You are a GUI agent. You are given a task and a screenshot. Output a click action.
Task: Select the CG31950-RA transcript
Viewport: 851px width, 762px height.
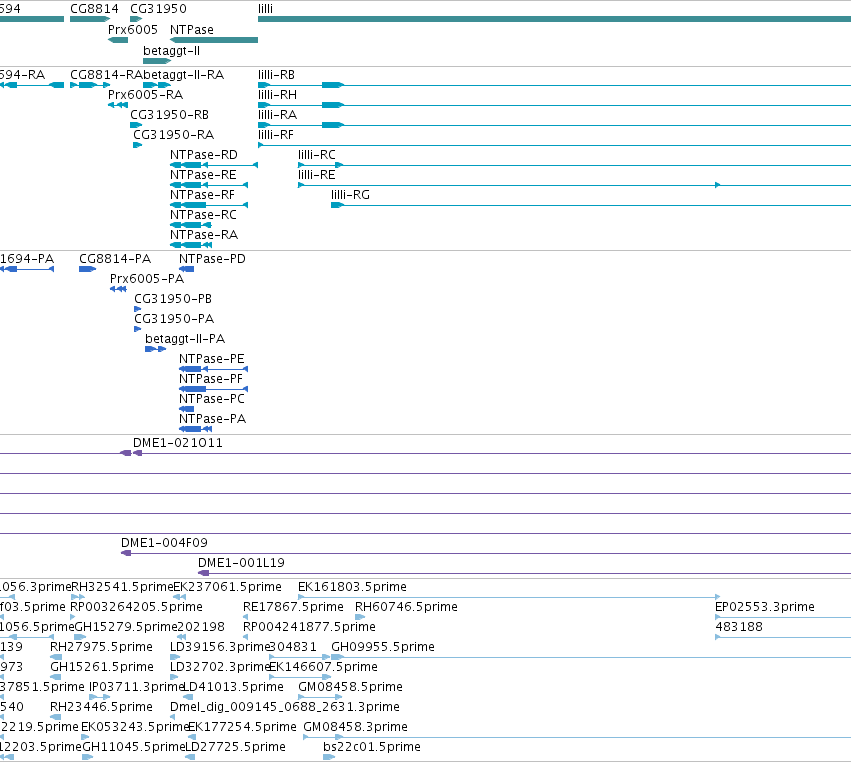(137, 145)
